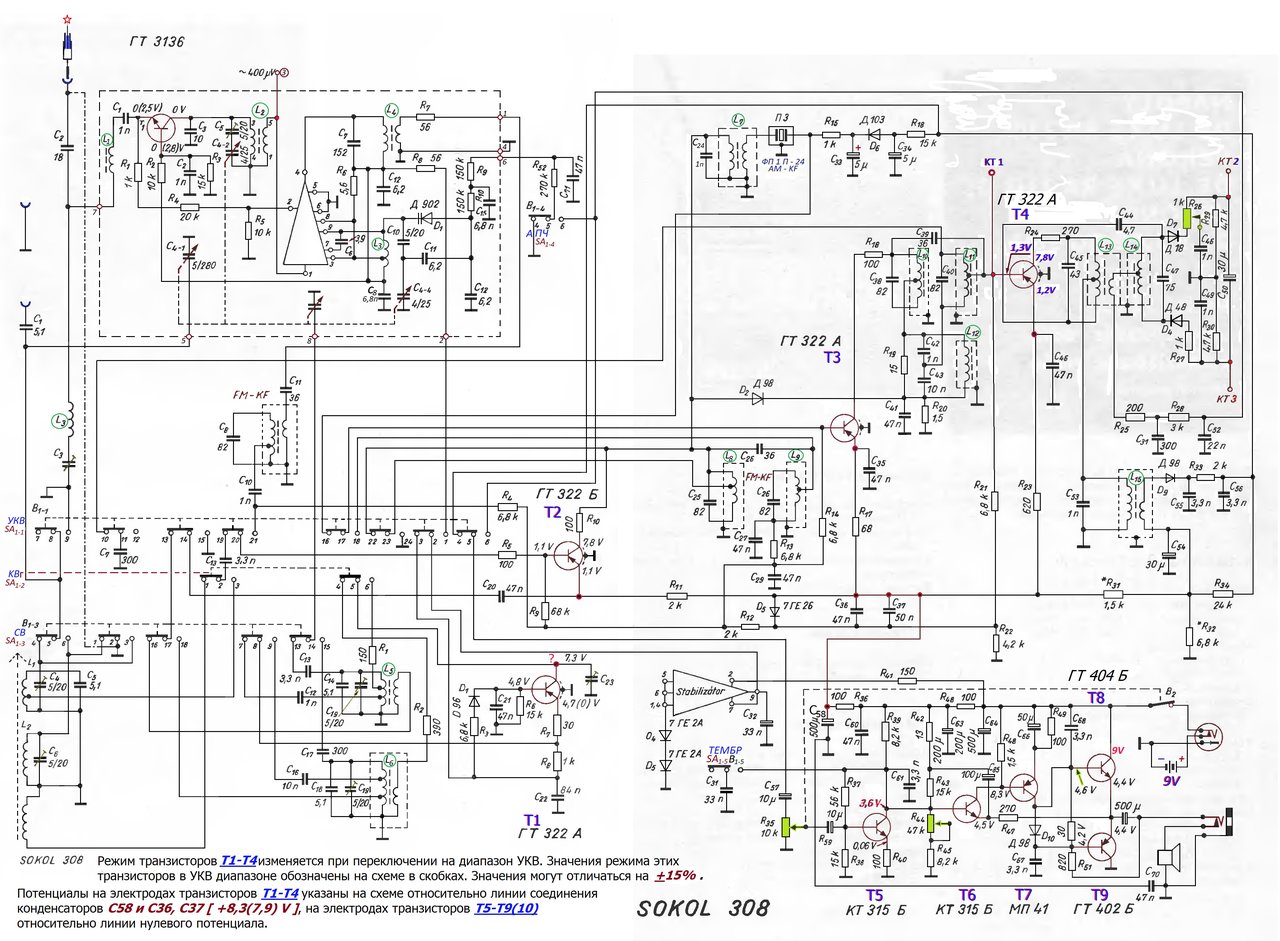This screenshot has width=1280, height=941.
Task: Click the red star antenna symbol
Action: (67, 19)
